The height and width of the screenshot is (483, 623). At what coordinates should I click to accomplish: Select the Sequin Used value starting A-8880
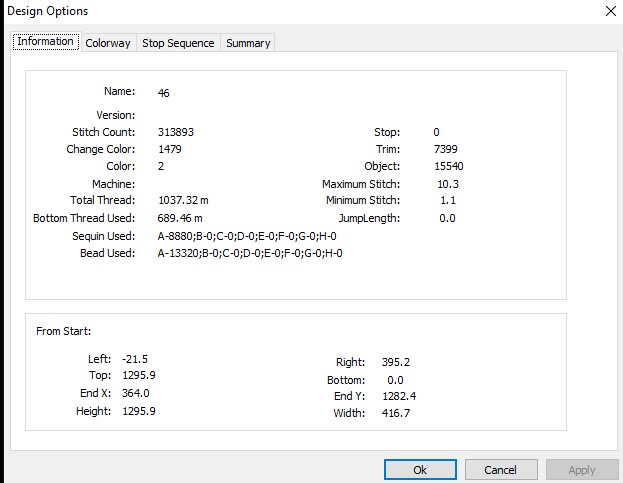pyautogui.click(x=247, y=236)
